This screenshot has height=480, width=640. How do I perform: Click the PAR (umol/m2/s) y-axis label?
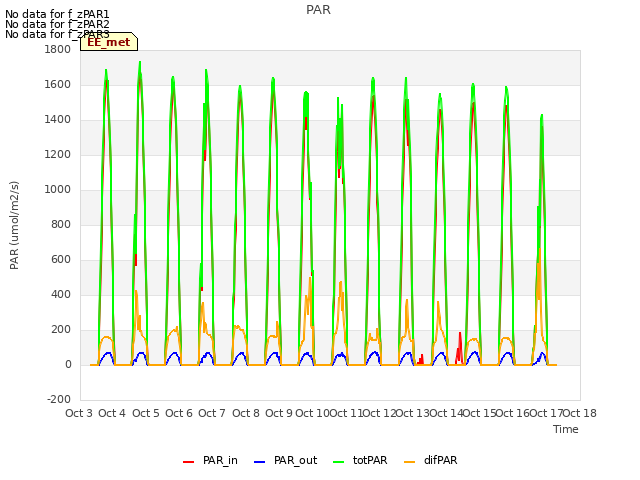point(14,225)
